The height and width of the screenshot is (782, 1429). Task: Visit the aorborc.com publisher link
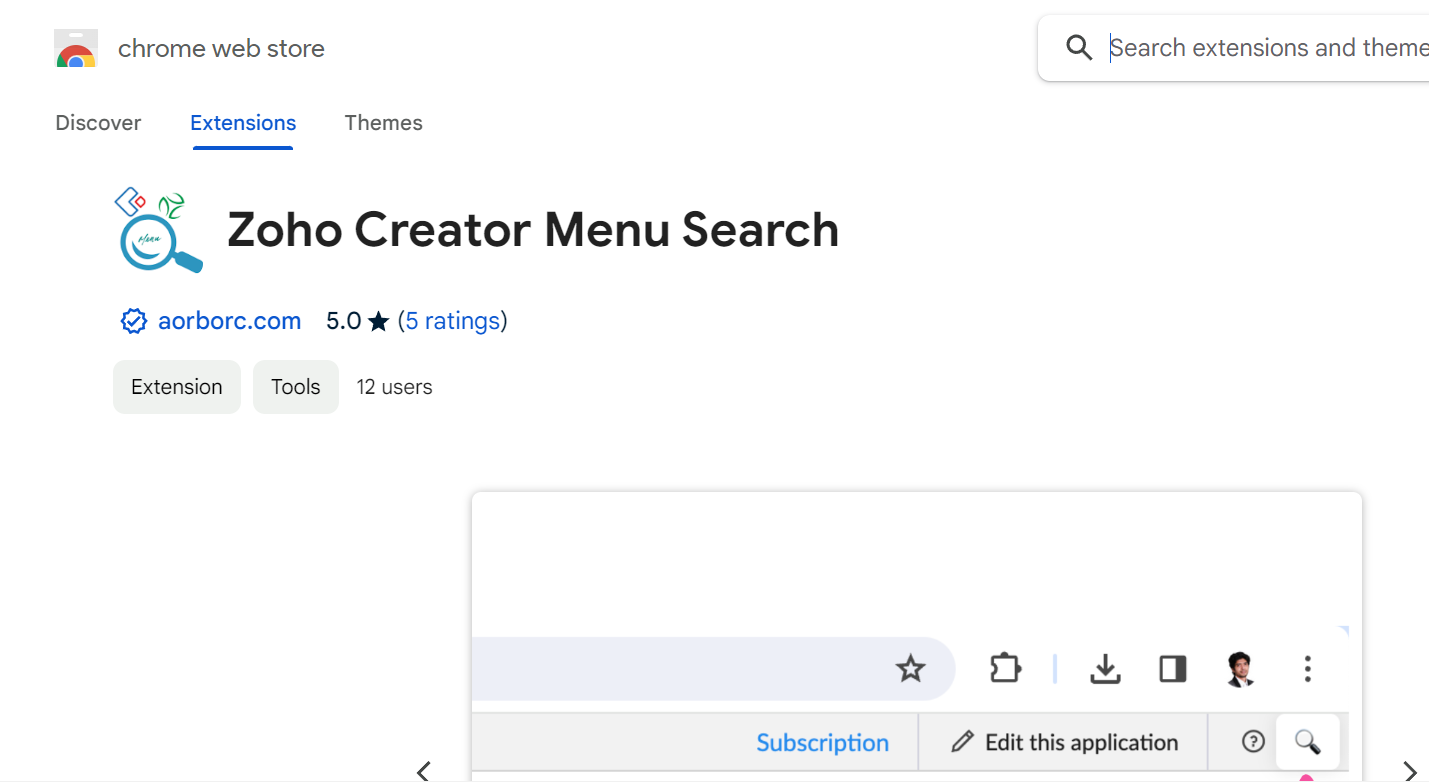pos(229,320)
